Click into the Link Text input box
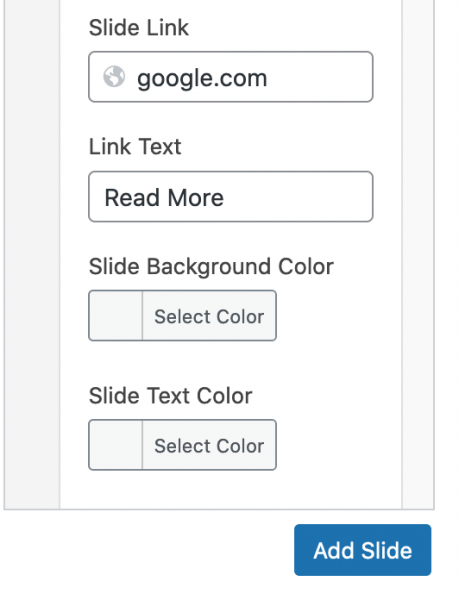This screenshot has height=600, width=459. pos(231,197)
